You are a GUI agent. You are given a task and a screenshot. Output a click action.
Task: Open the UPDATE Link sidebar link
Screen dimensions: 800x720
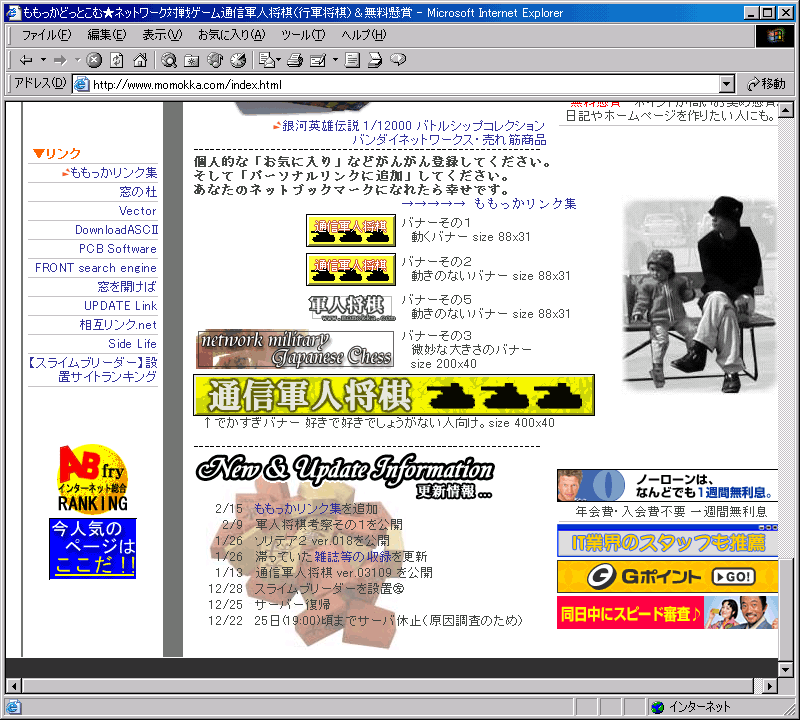[120, 305]
